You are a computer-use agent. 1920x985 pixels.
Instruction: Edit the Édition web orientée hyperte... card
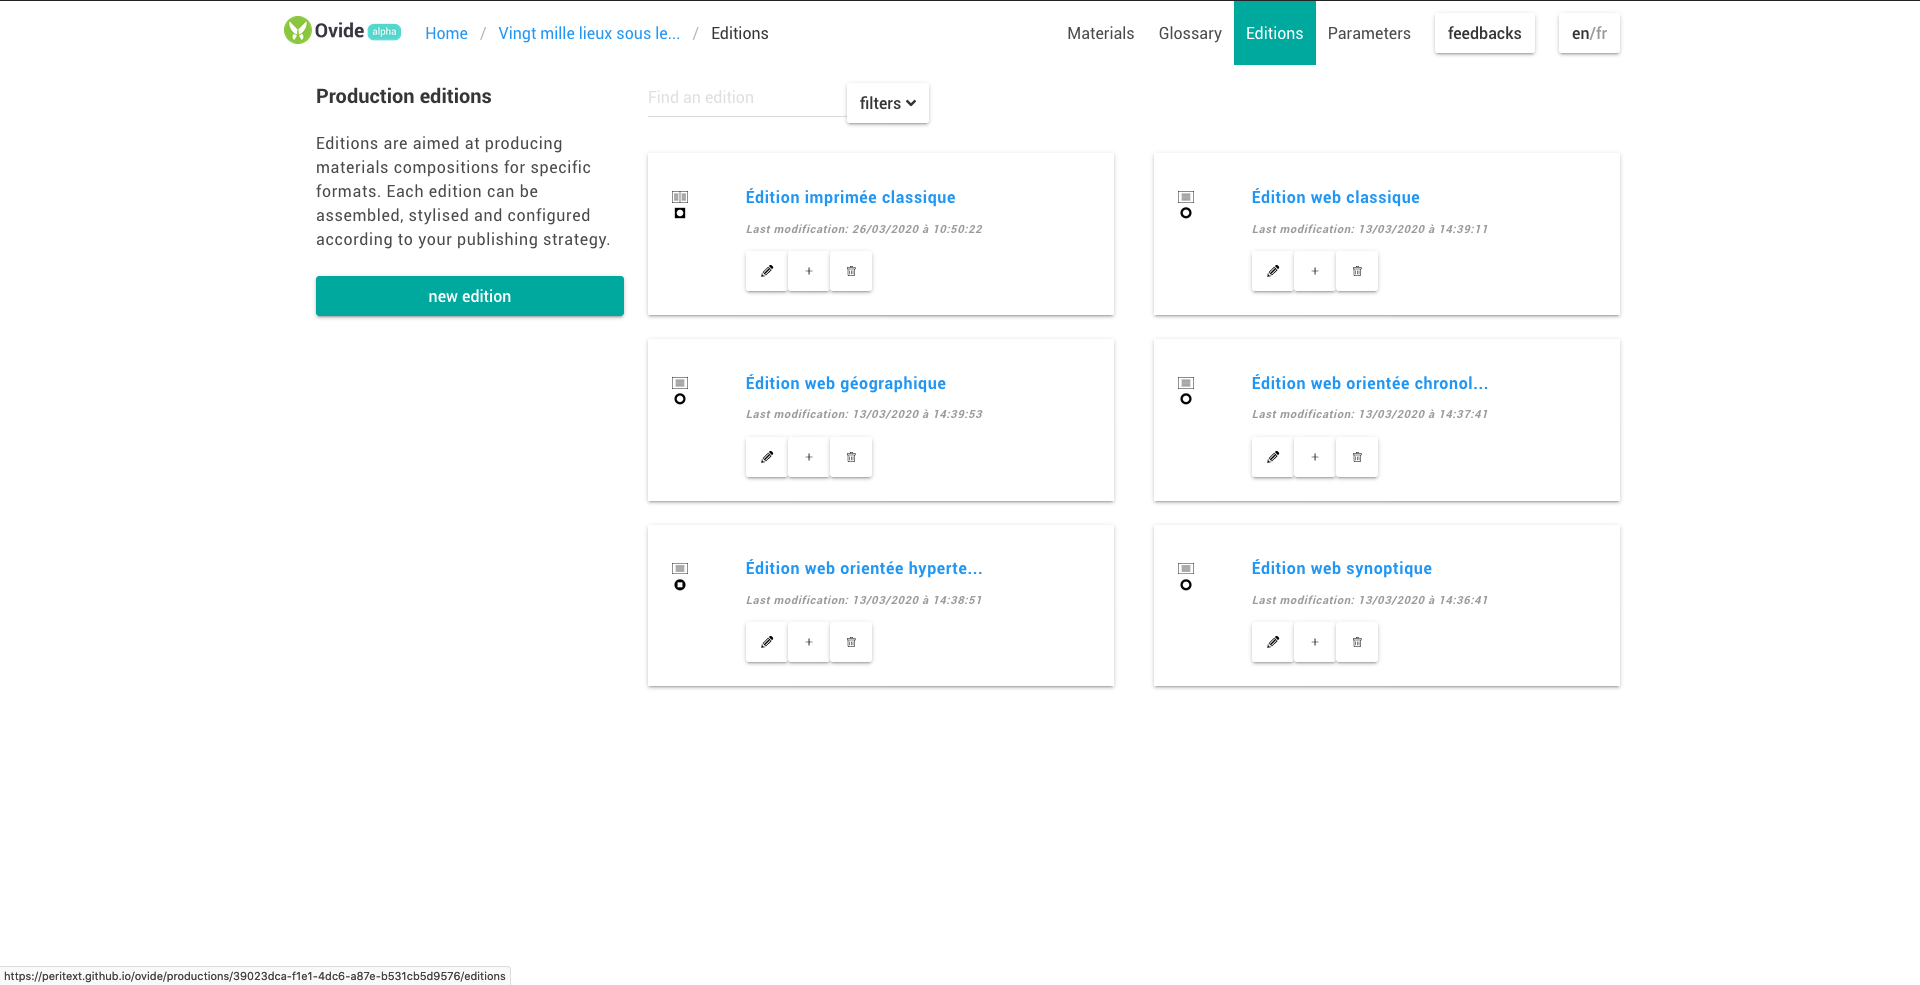click(x=767, y=642)
